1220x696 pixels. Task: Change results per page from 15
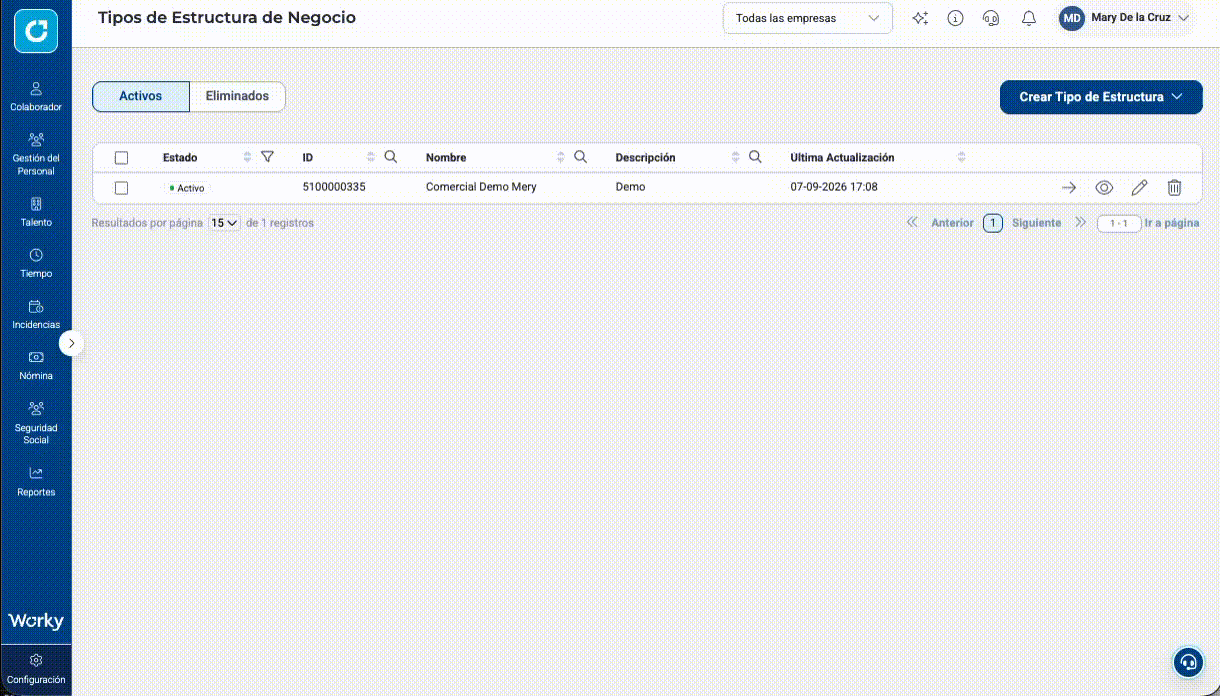click(224, 223)
